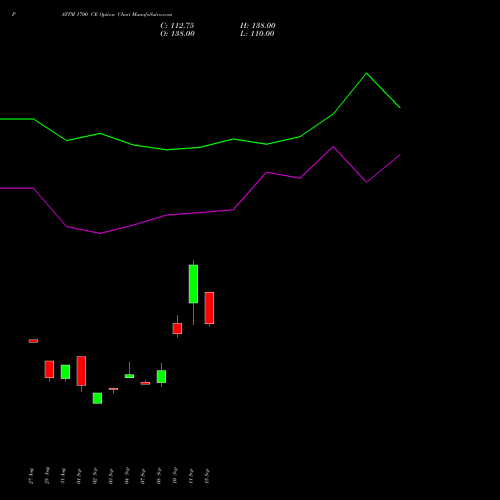Click the long red candlestick above 01 Sep
The width and height of the screenshot is (500, 500).
coord(81,371)
